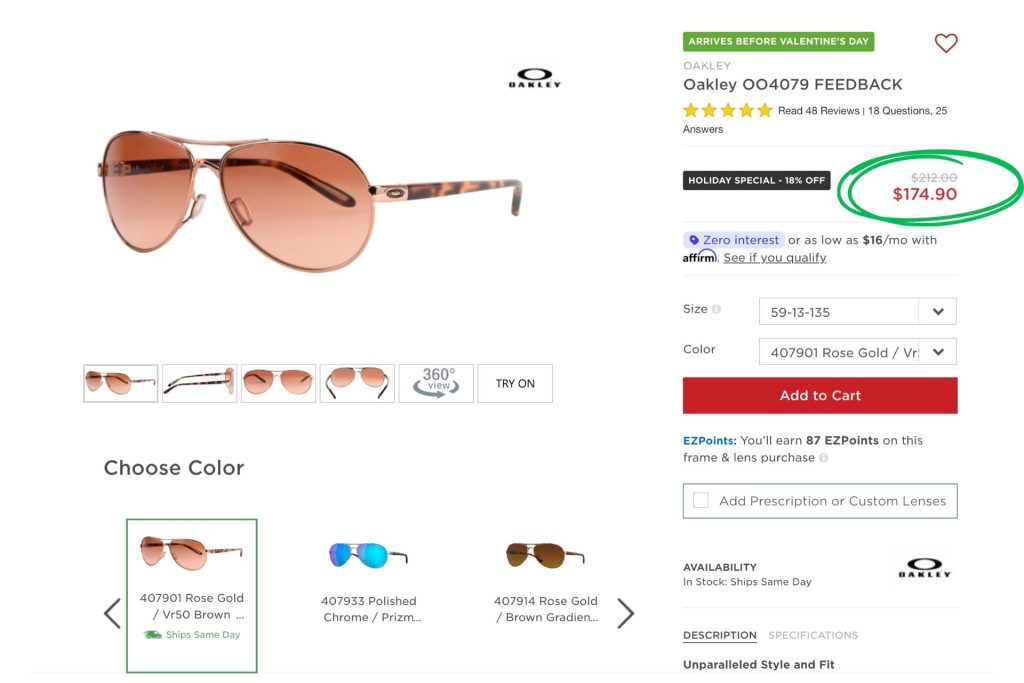The image size is (1024, 683).
Task: Select the Description tab
Action: pyautogui.click(x=719, y=635)
